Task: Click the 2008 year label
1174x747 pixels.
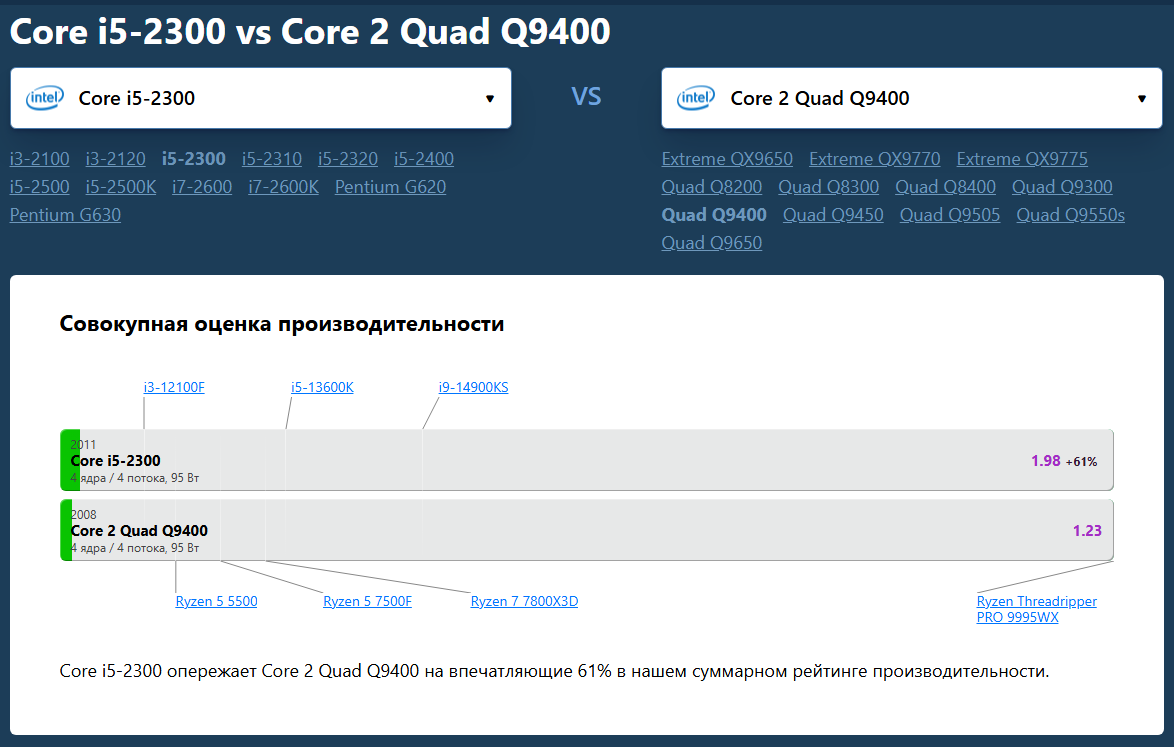Action: [x=83, y=514]
